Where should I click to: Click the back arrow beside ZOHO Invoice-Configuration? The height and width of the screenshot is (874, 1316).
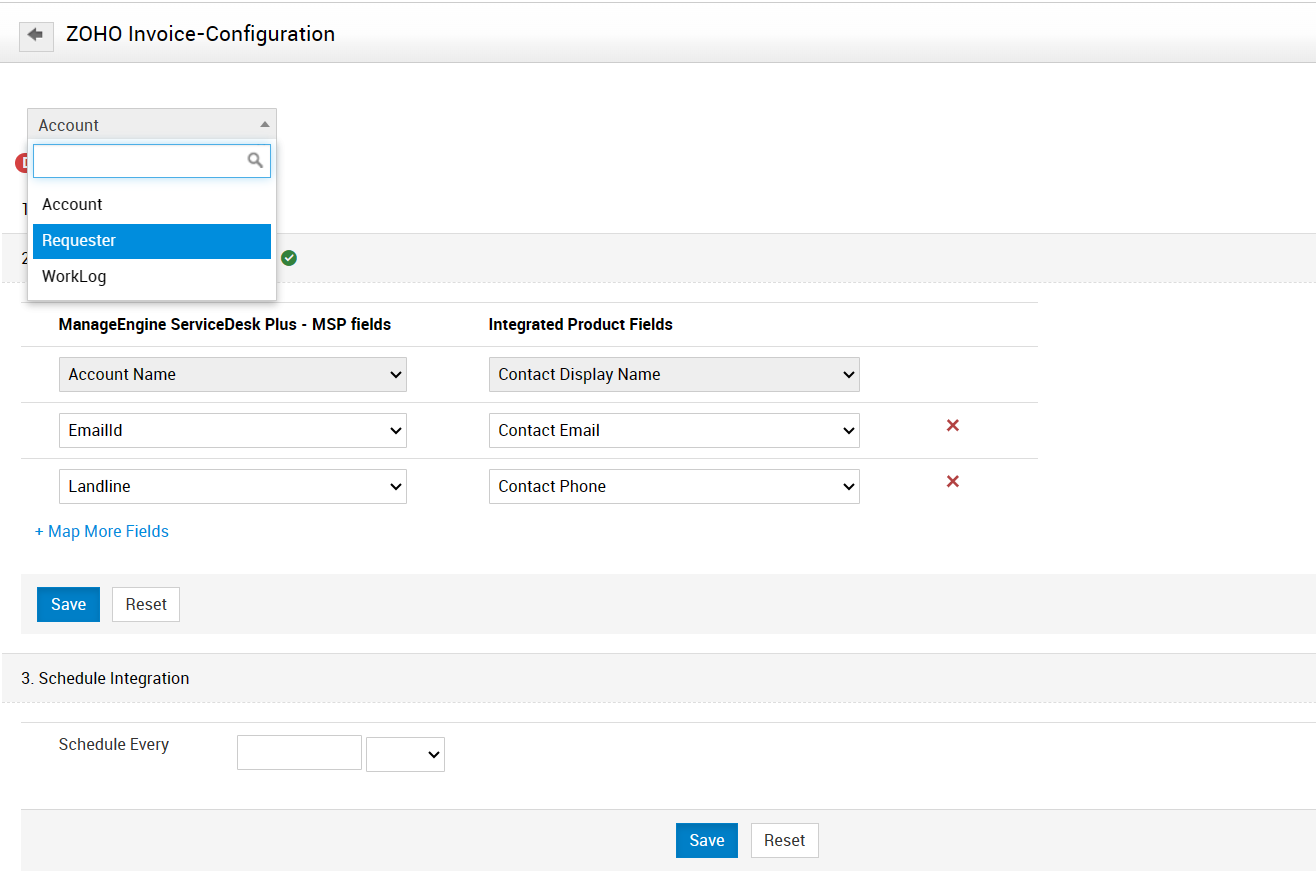pyautogui.click(x=36, y=35)
